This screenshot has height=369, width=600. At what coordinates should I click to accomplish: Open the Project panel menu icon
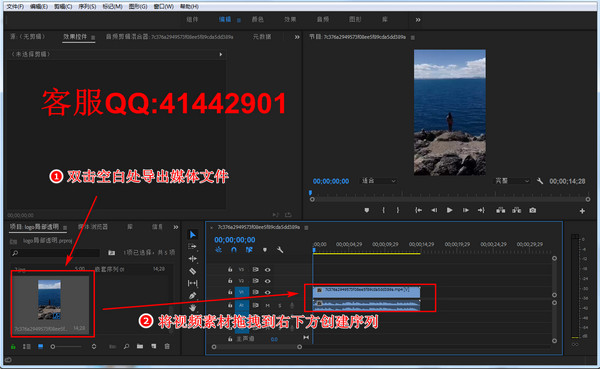(65, 227)
